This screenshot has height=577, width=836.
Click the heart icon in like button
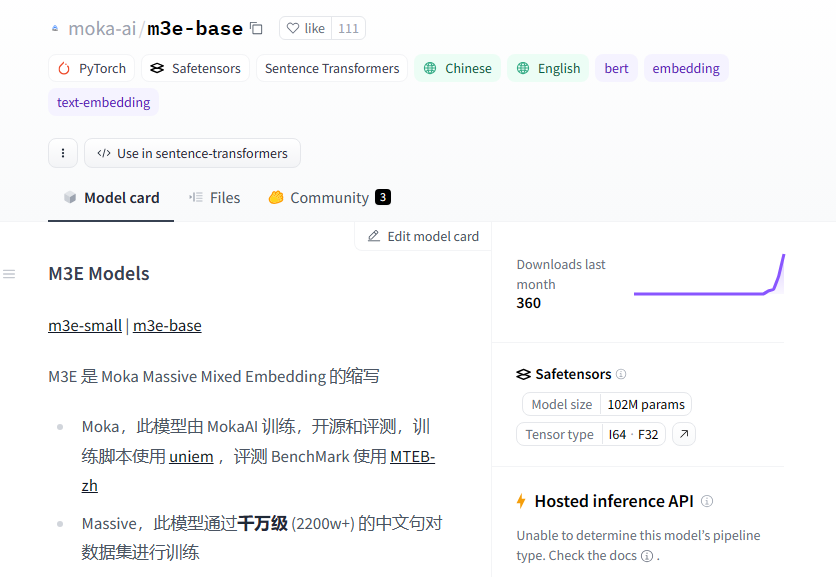point(293,28)
